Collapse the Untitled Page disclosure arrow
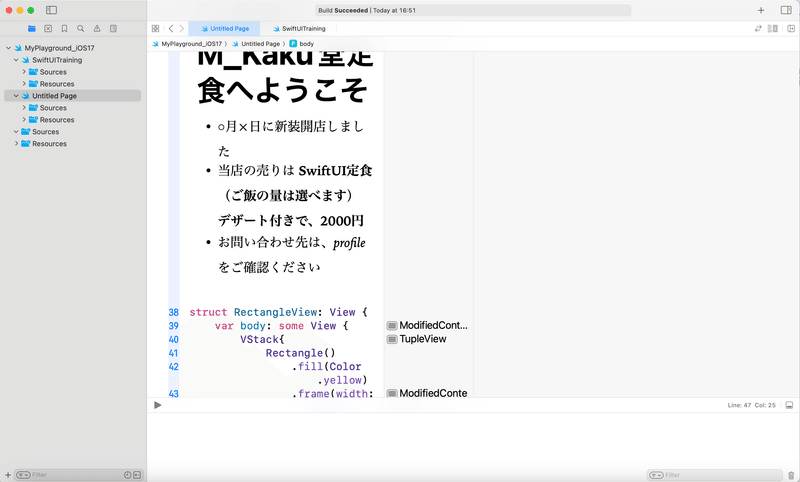 (x=16, y=96)
